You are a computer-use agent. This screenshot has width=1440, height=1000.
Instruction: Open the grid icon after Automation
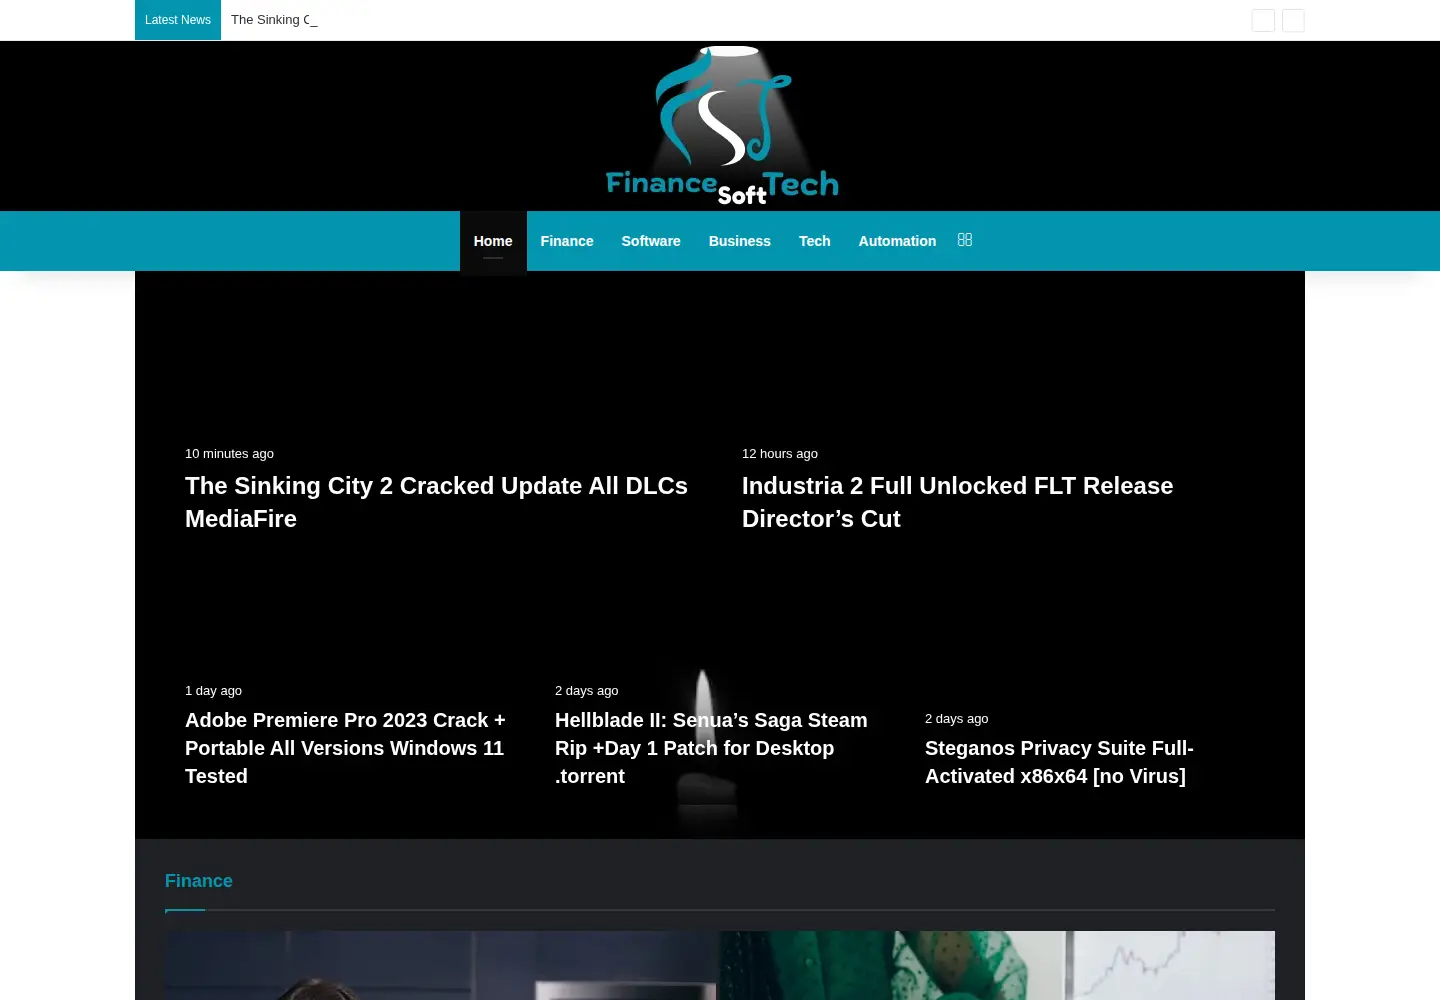(965, 240)
